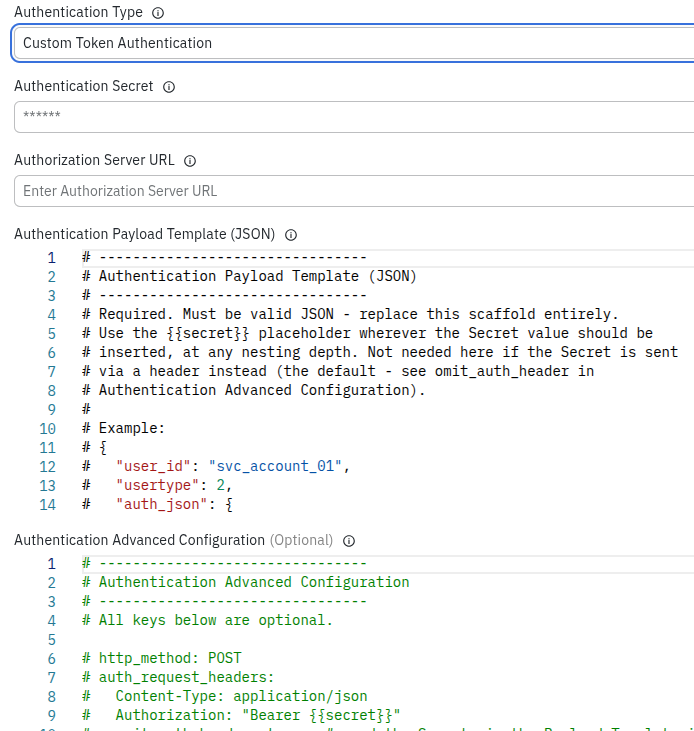Click info icon next to Authentication Type
Image resolution: width=694 pixels, height=731 pixels.
point(158,13)
